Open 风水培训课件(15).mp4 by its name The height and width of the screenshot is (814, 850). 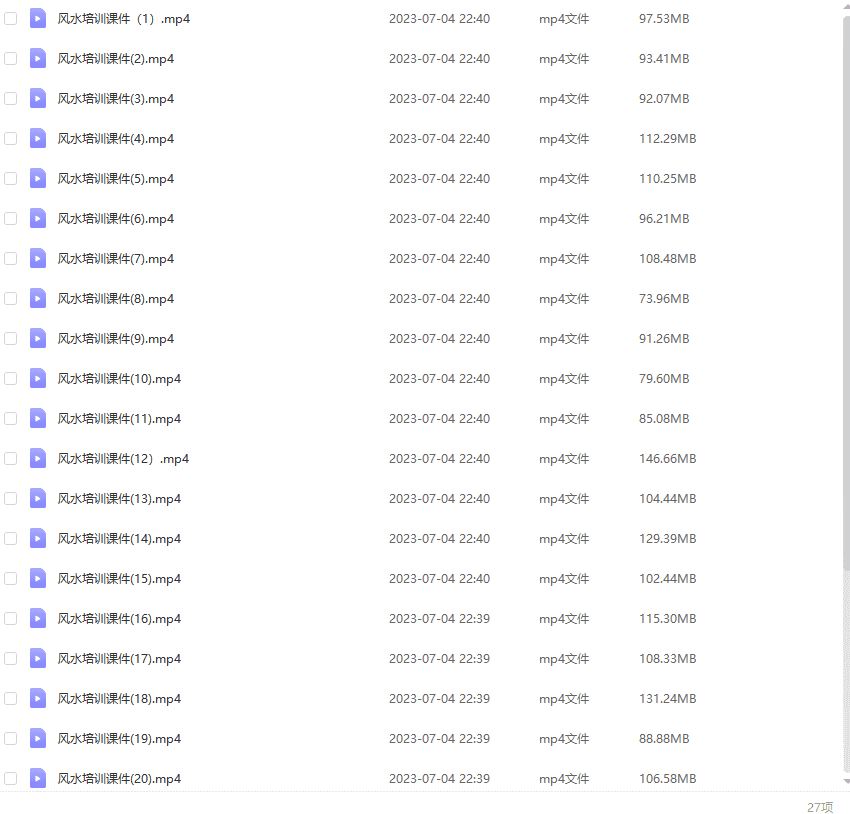[x=119, y=579]
